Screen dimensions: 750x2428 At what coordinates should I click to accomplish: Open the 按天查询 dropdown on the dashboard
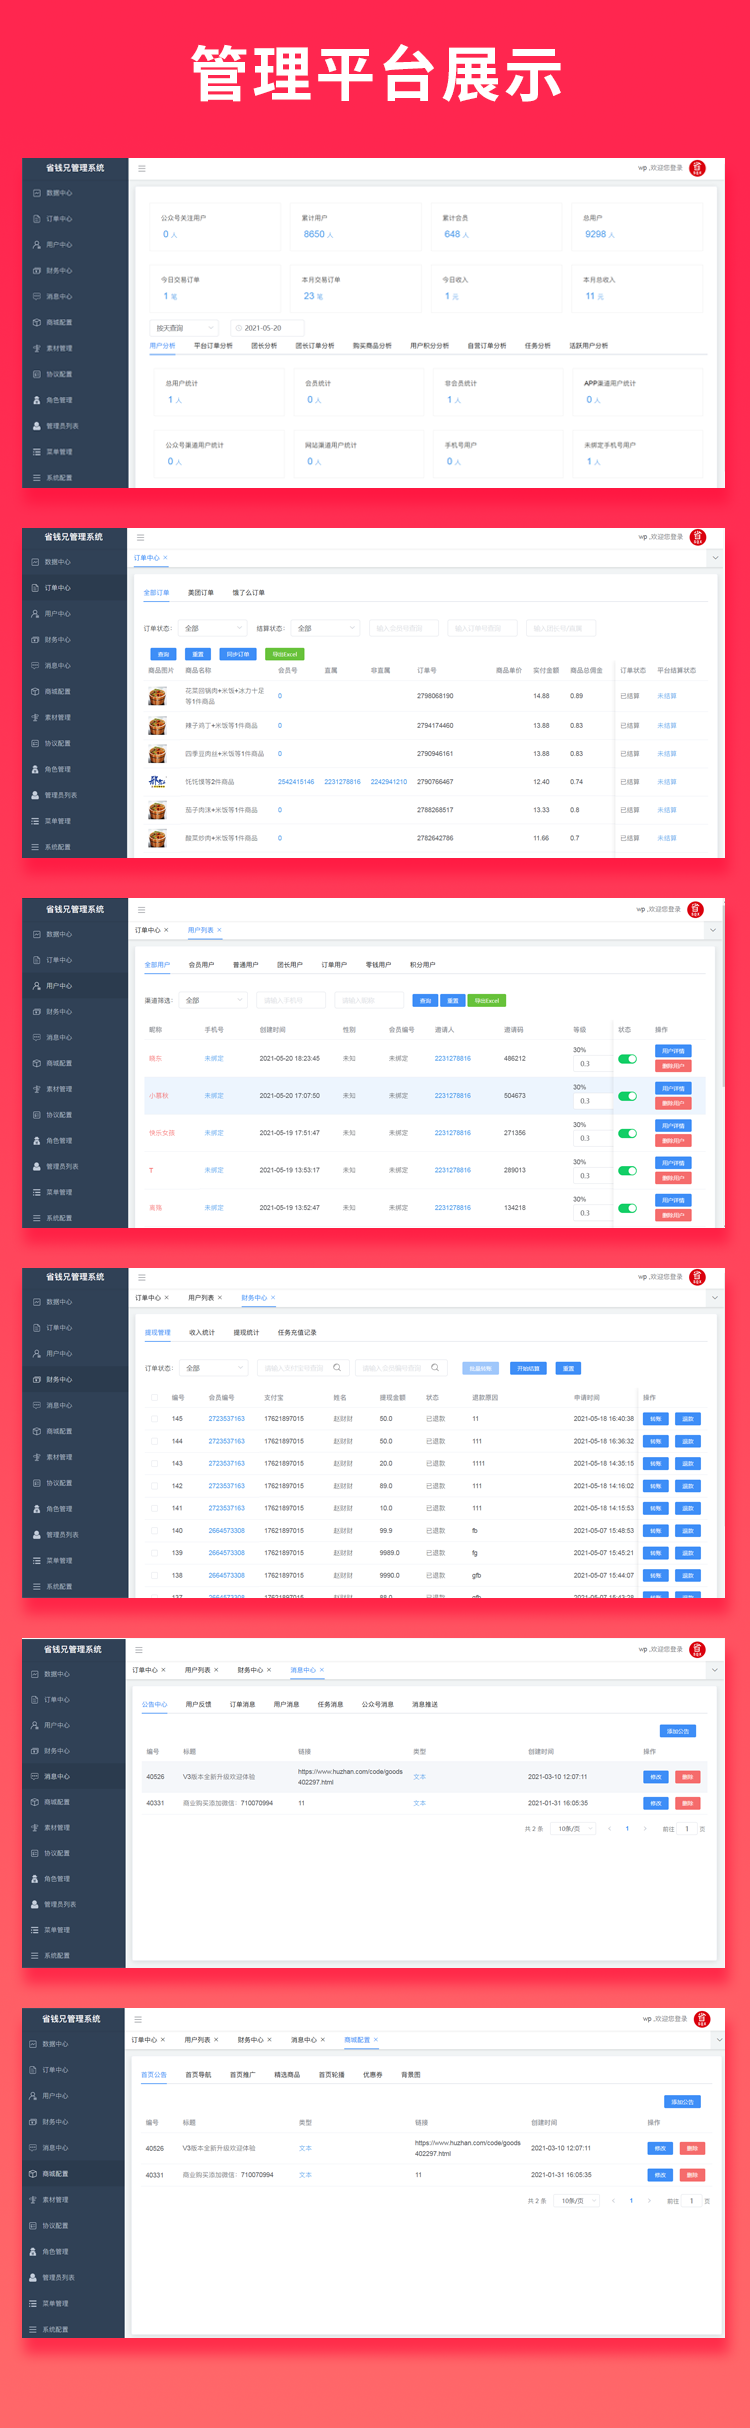point(185,328)
